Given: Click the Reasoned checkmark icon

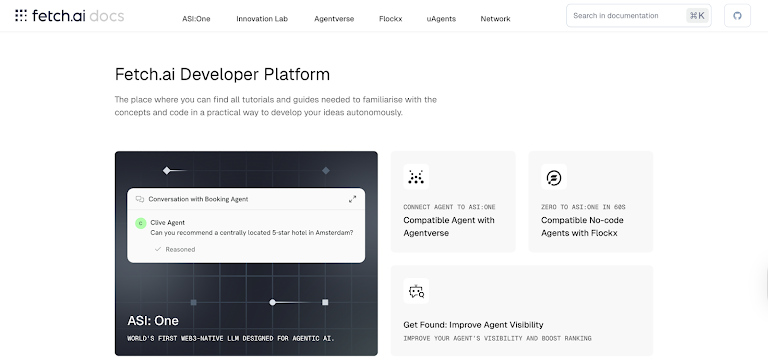Looking at the screenshot, I should (x=158, y=249).
